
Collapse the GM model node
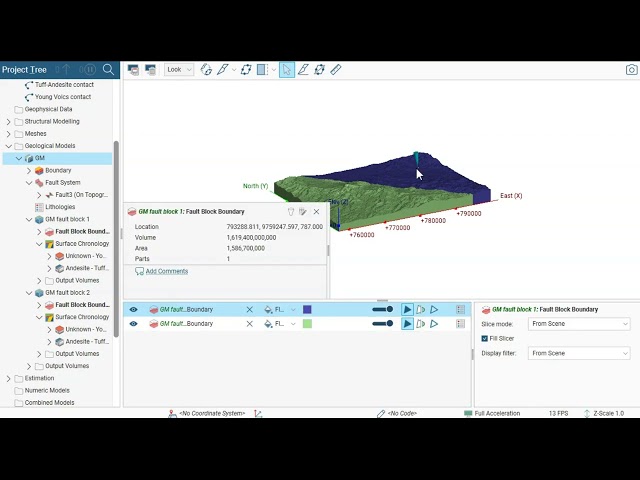[x=19, y=158]
